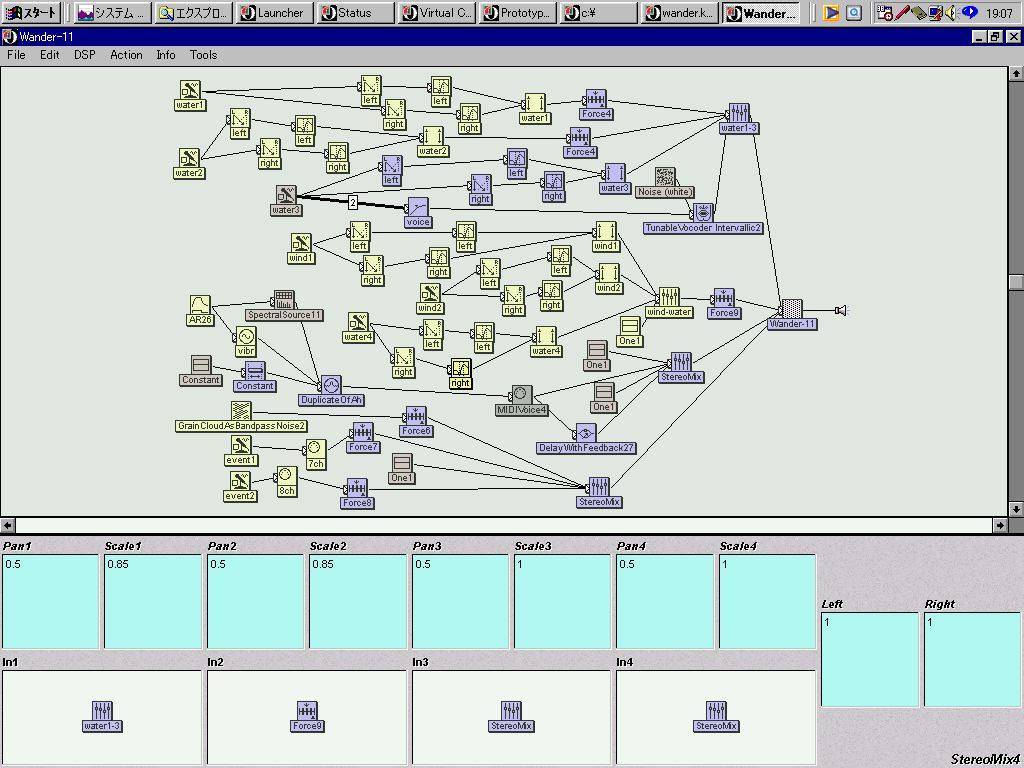Select the blue Constant node
This screenshot has height=768, width=1024.
(255, 377)
